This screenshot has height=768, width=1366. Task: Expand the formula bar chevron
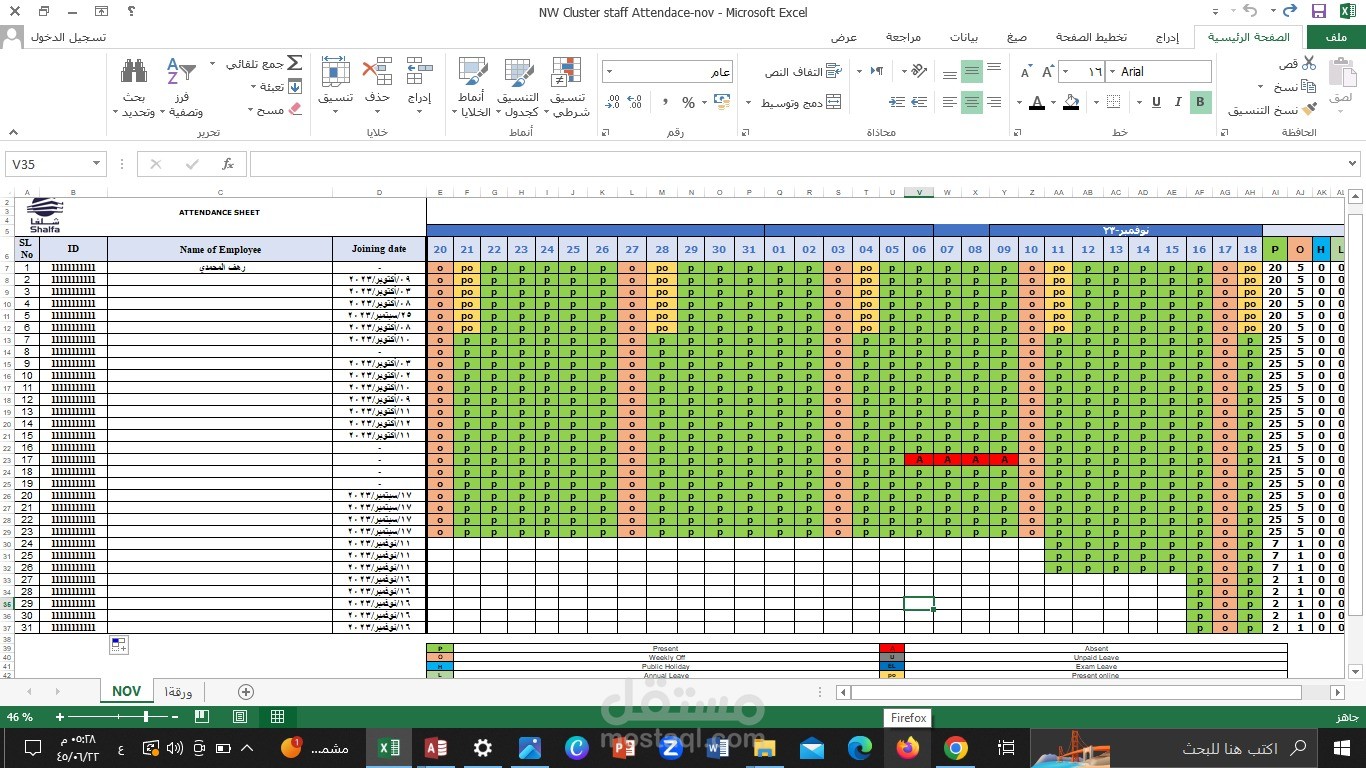(1353, 164)
